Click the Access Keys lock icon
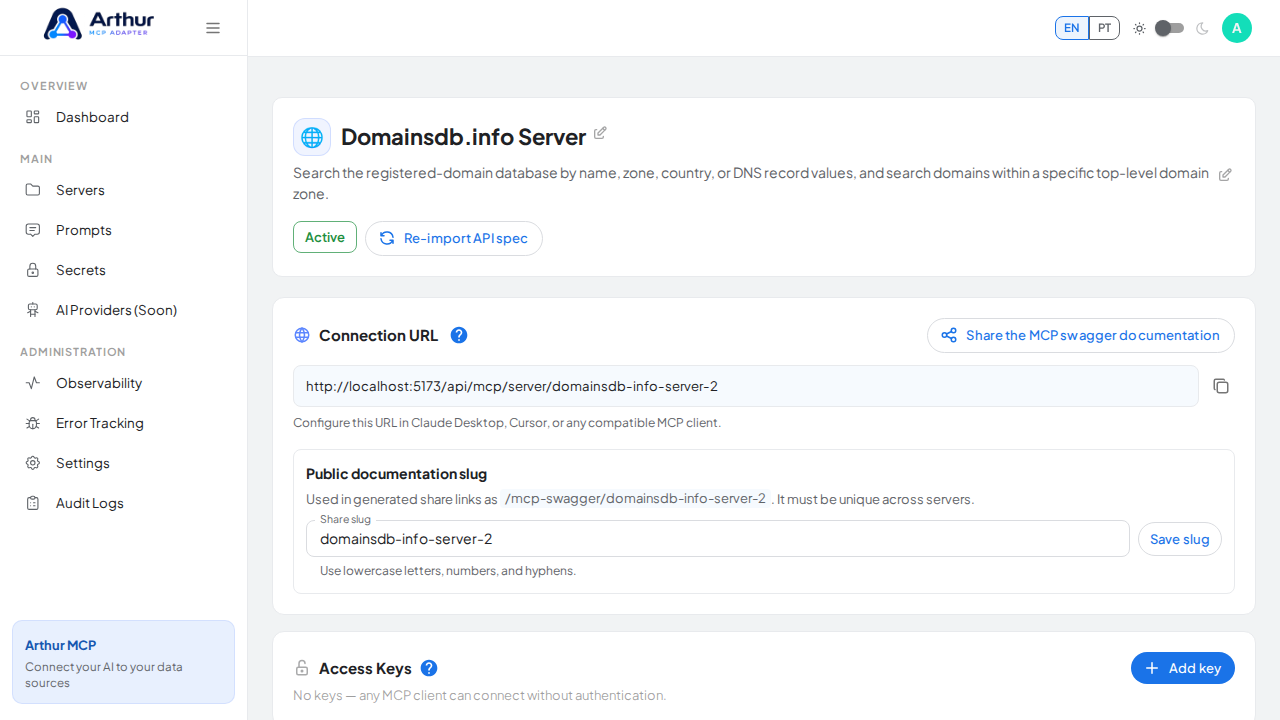The width and height of the screenshot is (1280, 720). click(x=302, y=668)
